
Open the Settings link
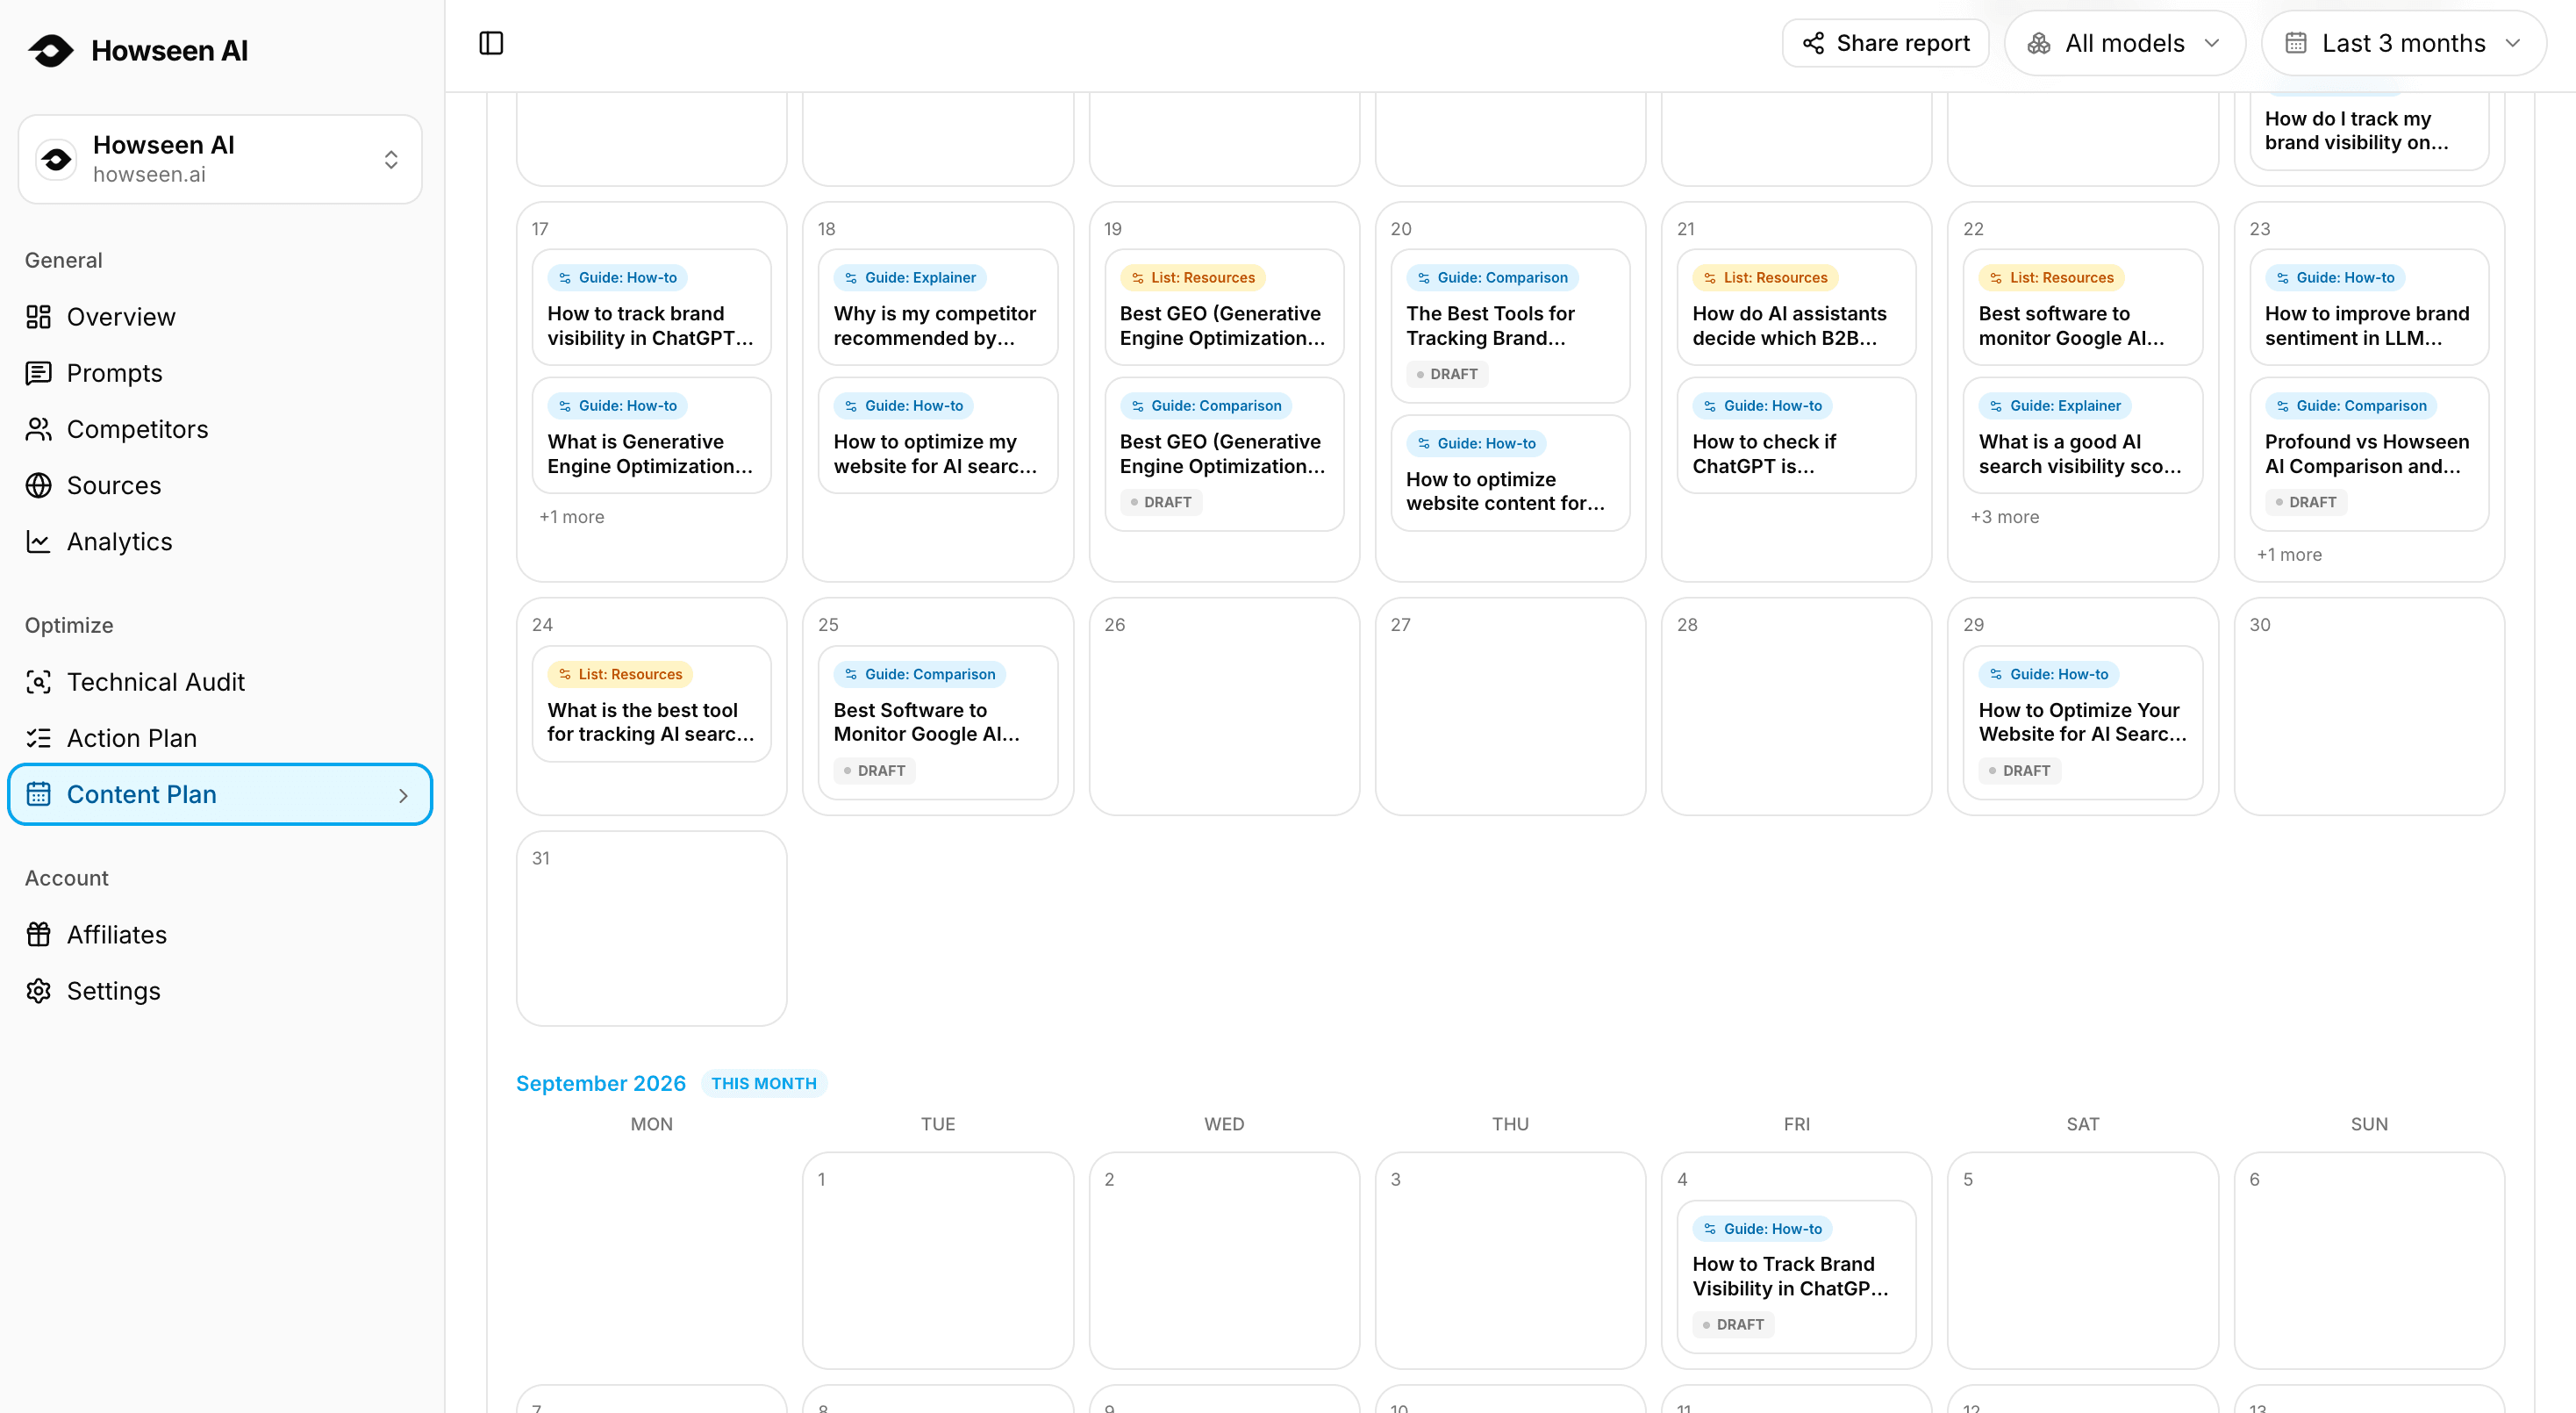coord(220,991)
